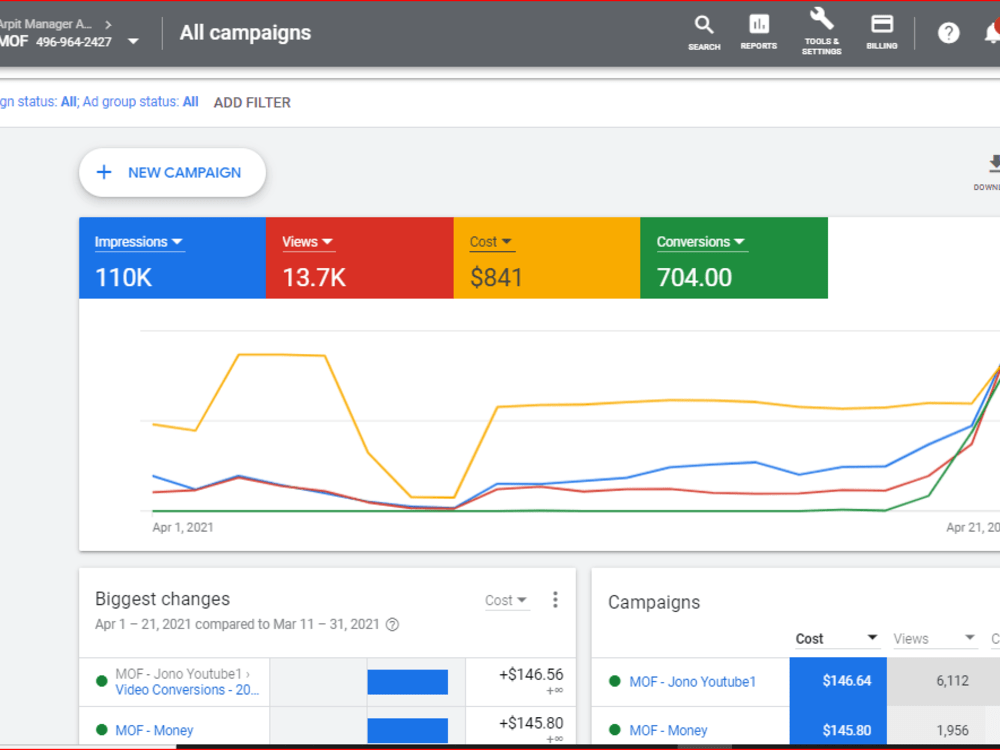Click the +$145.80 change value
The width and height of the screenshot is (1000, 750).
pos(531,723)
